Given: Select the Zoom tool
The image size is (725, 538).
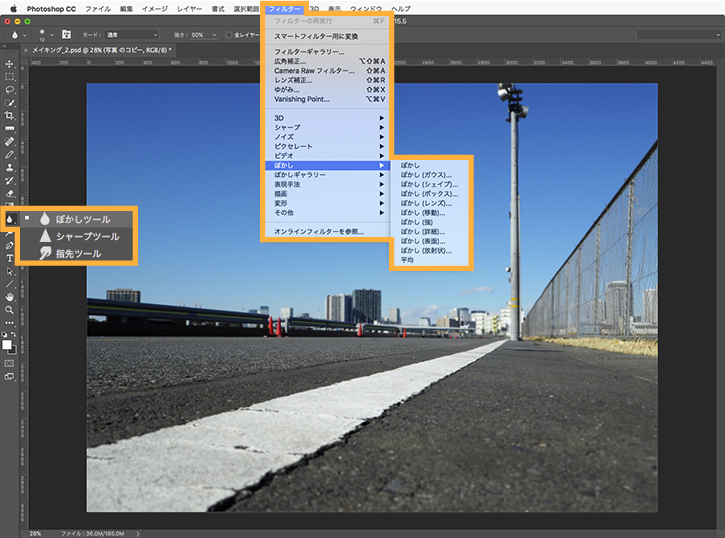Looking at the screenshot, I should pos(9,310).
